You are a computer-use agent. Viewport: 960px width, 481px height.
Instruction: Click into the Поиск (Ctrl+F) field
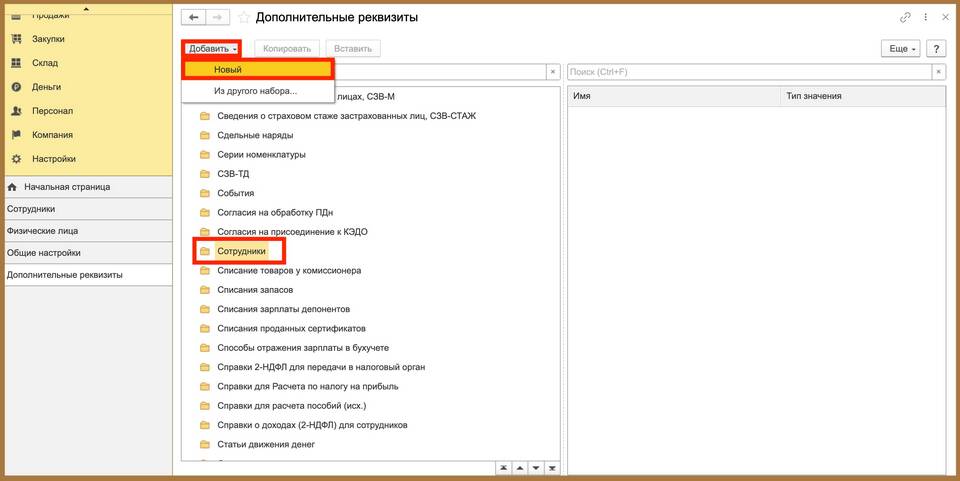(748, 72)
